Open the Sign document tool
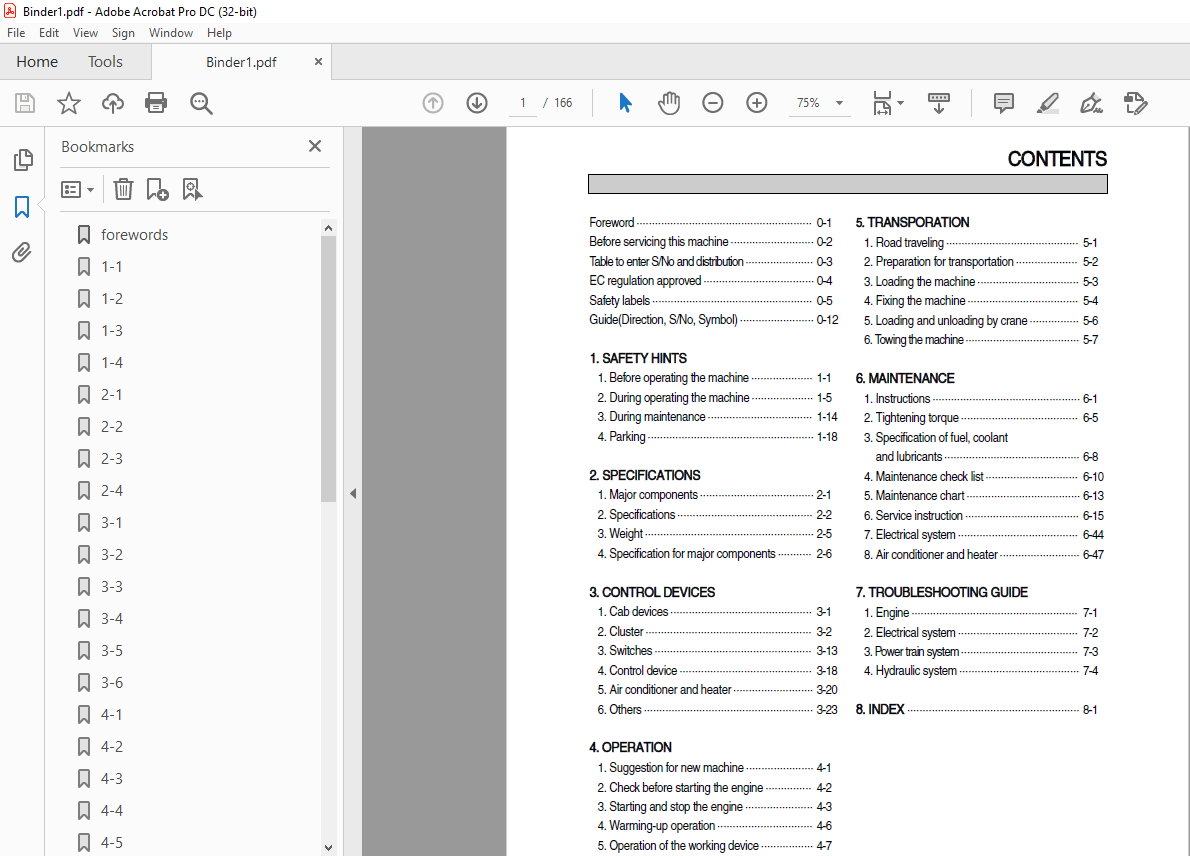The height and width of the screenshot is (856, 1190). [x=1091, y=102]
